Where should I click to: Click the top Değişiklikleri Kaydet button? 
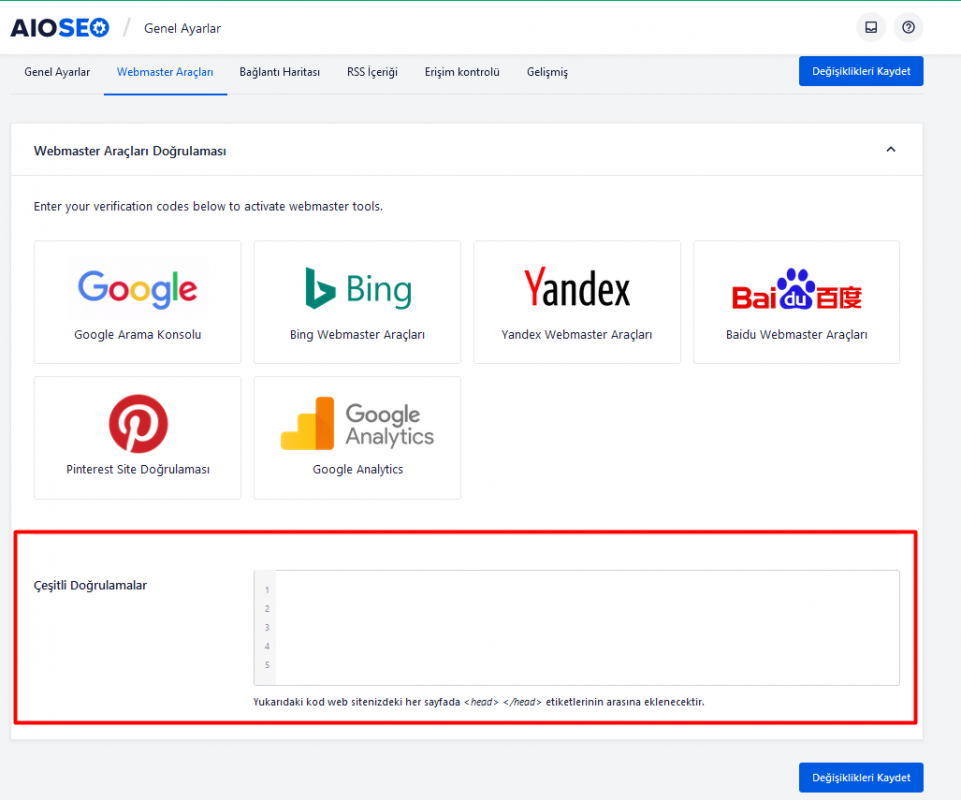(860, 71)
